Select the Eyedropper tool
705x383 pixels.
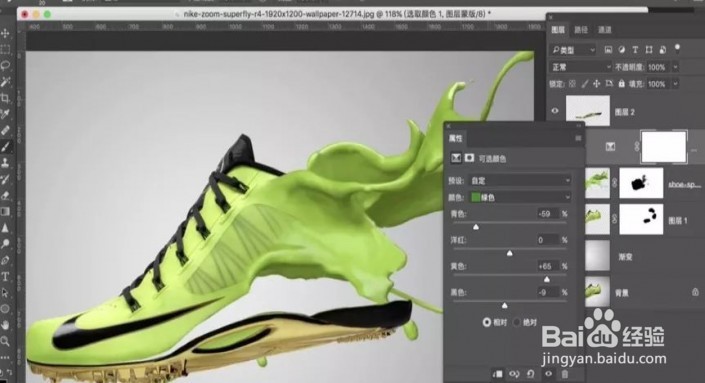(5, 114)
